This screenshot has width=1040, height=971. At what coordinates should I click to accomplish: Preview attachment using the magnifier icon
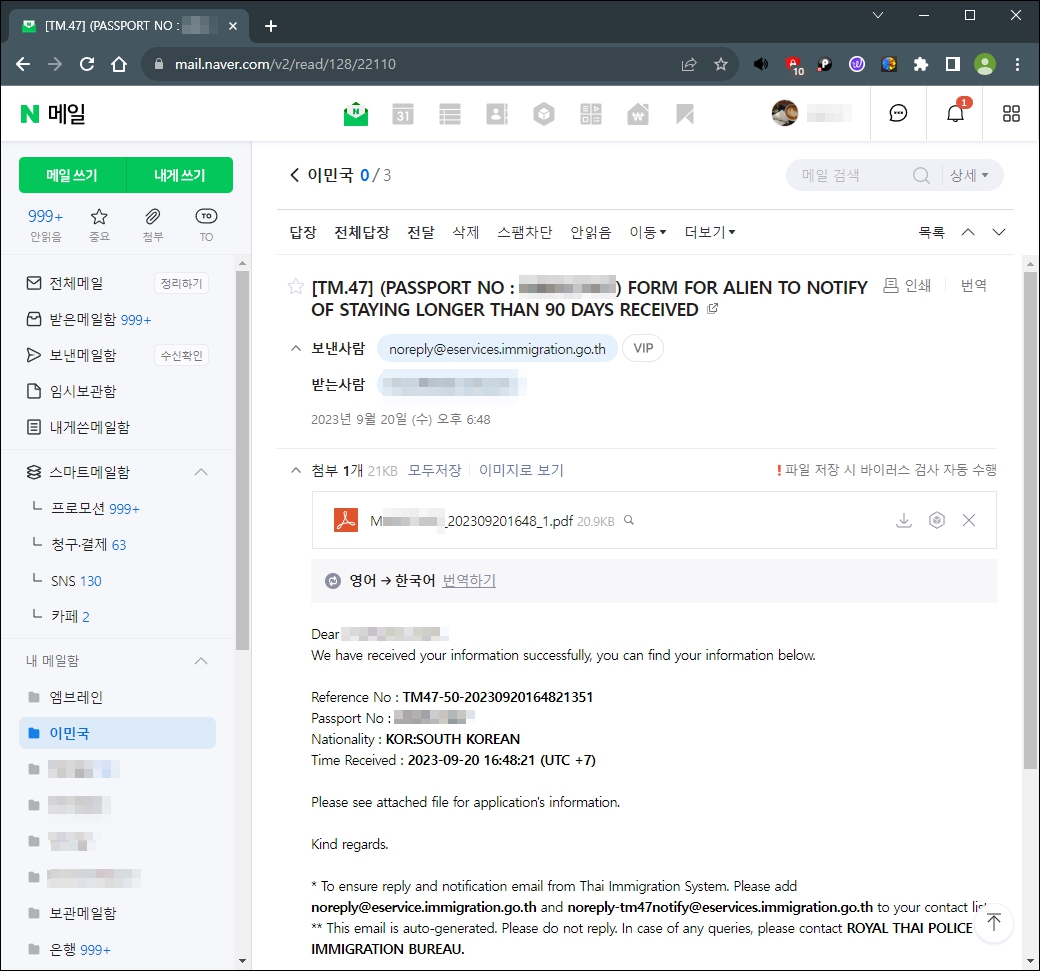pos(629,520)
